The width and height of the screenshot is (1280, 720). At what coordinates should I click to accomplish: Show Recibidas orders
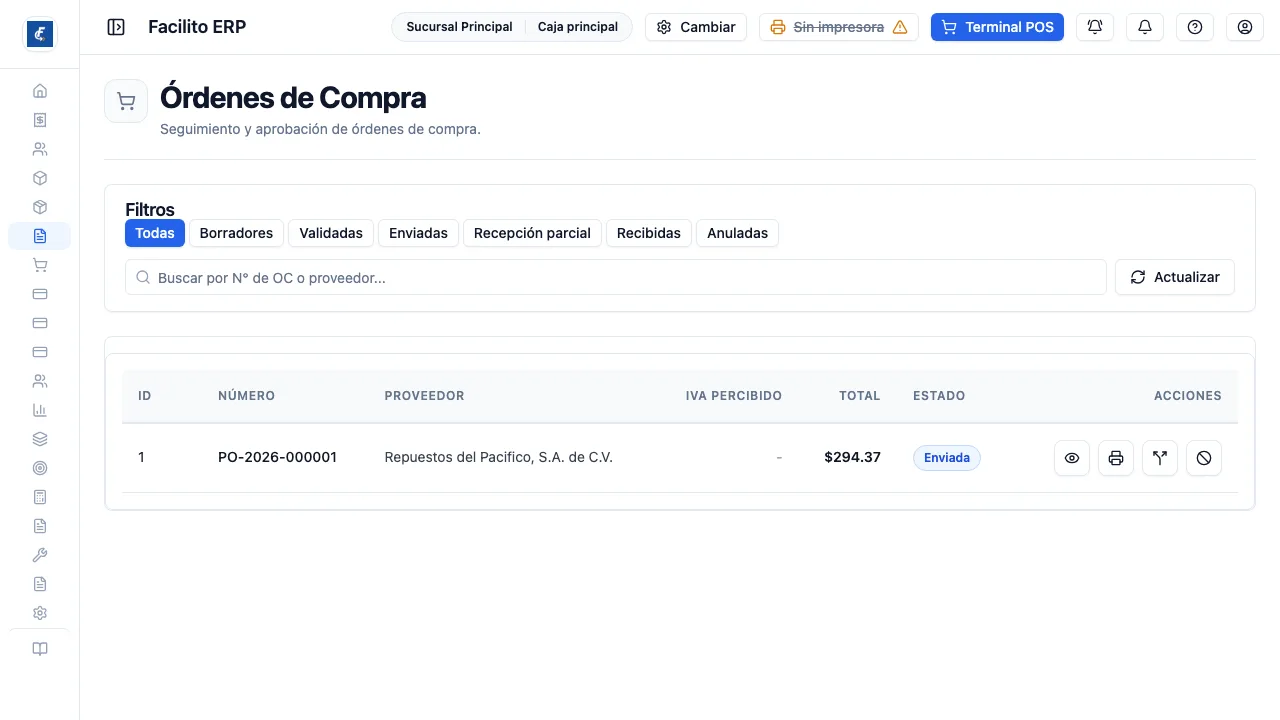tap(649, 233)
